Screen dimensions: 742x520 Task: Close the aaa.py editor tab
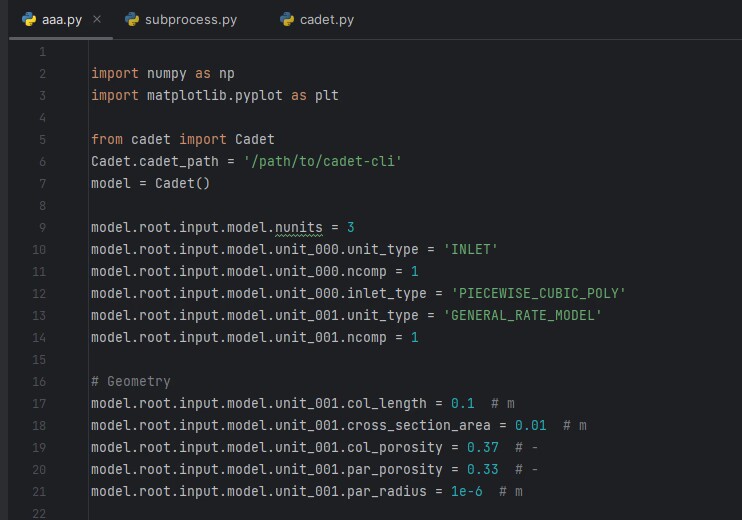tap(97, 19)
